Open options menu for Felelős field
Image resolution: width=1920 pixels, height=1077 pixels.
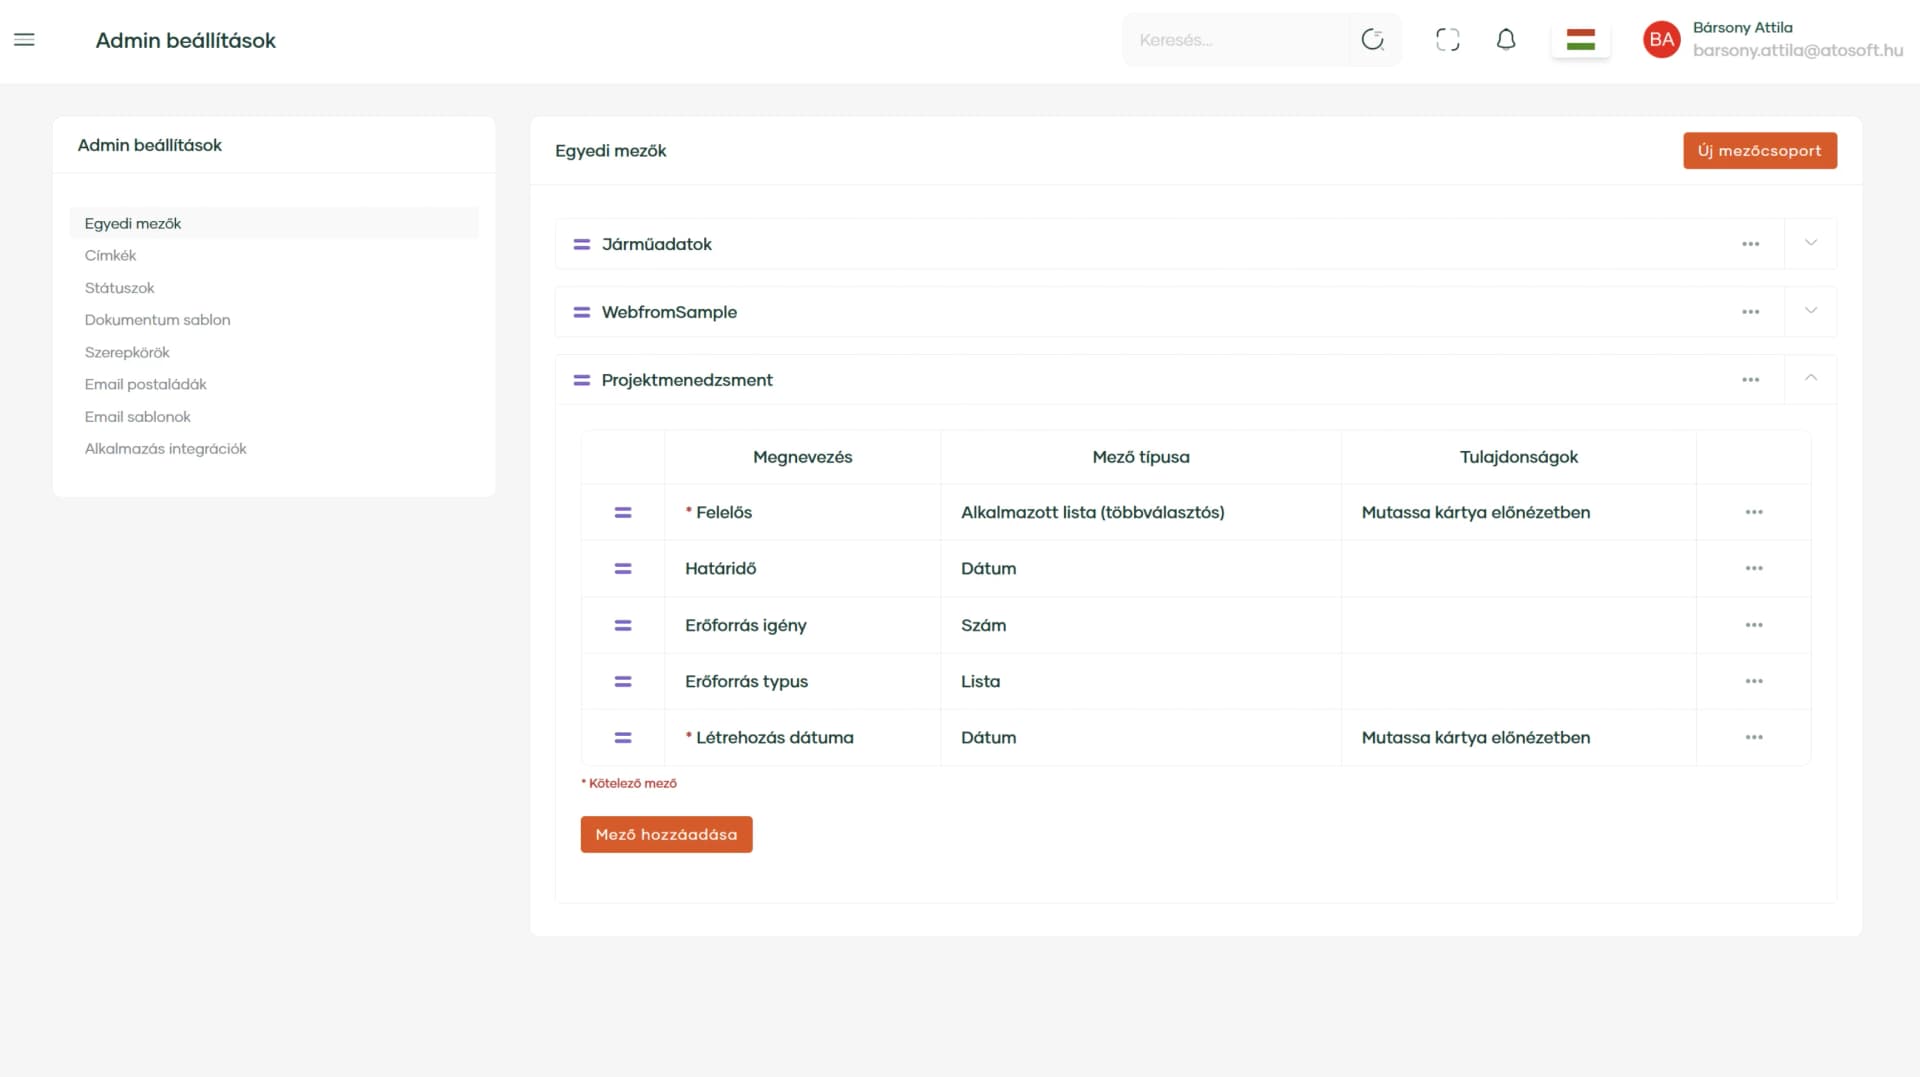[x=1754, y=512]
